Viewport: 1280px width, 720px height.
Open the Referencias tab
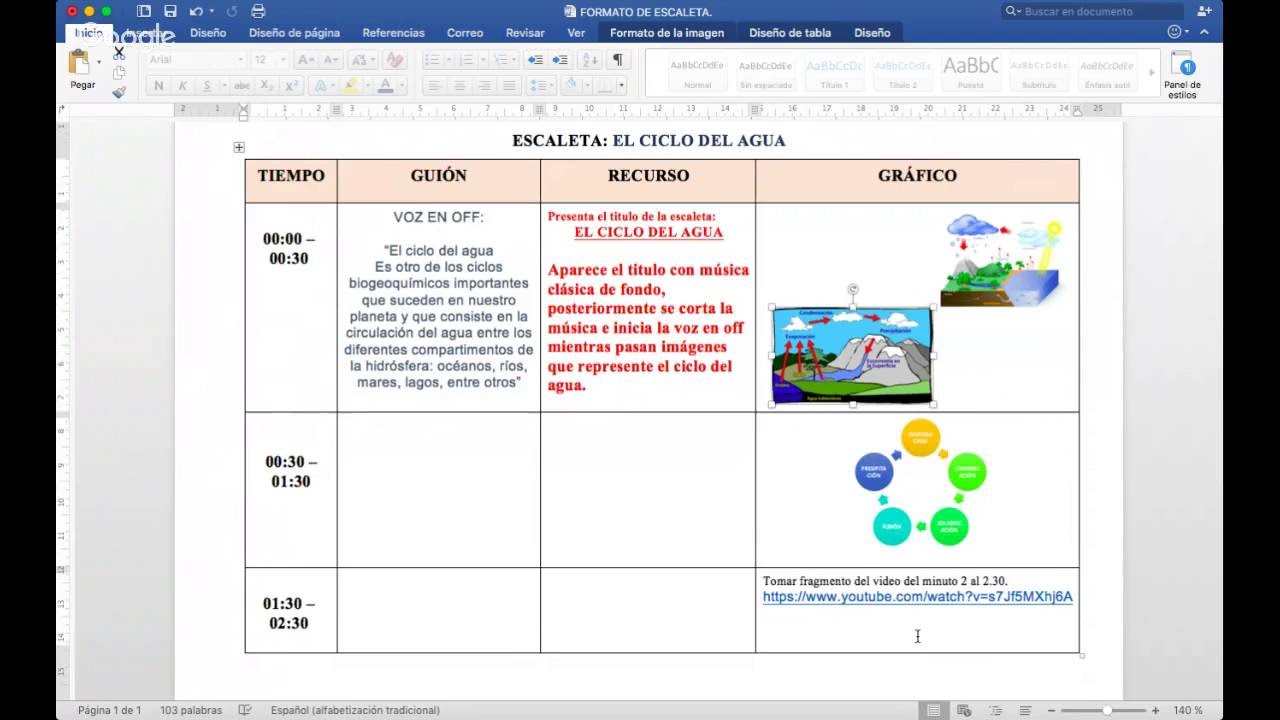(393, 33)
